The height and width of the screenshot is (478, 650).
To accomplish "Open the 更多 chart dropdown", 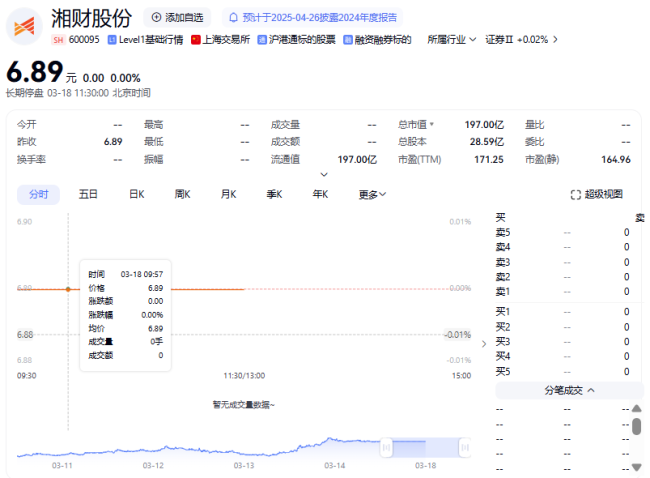I will [x=372, y=194].
